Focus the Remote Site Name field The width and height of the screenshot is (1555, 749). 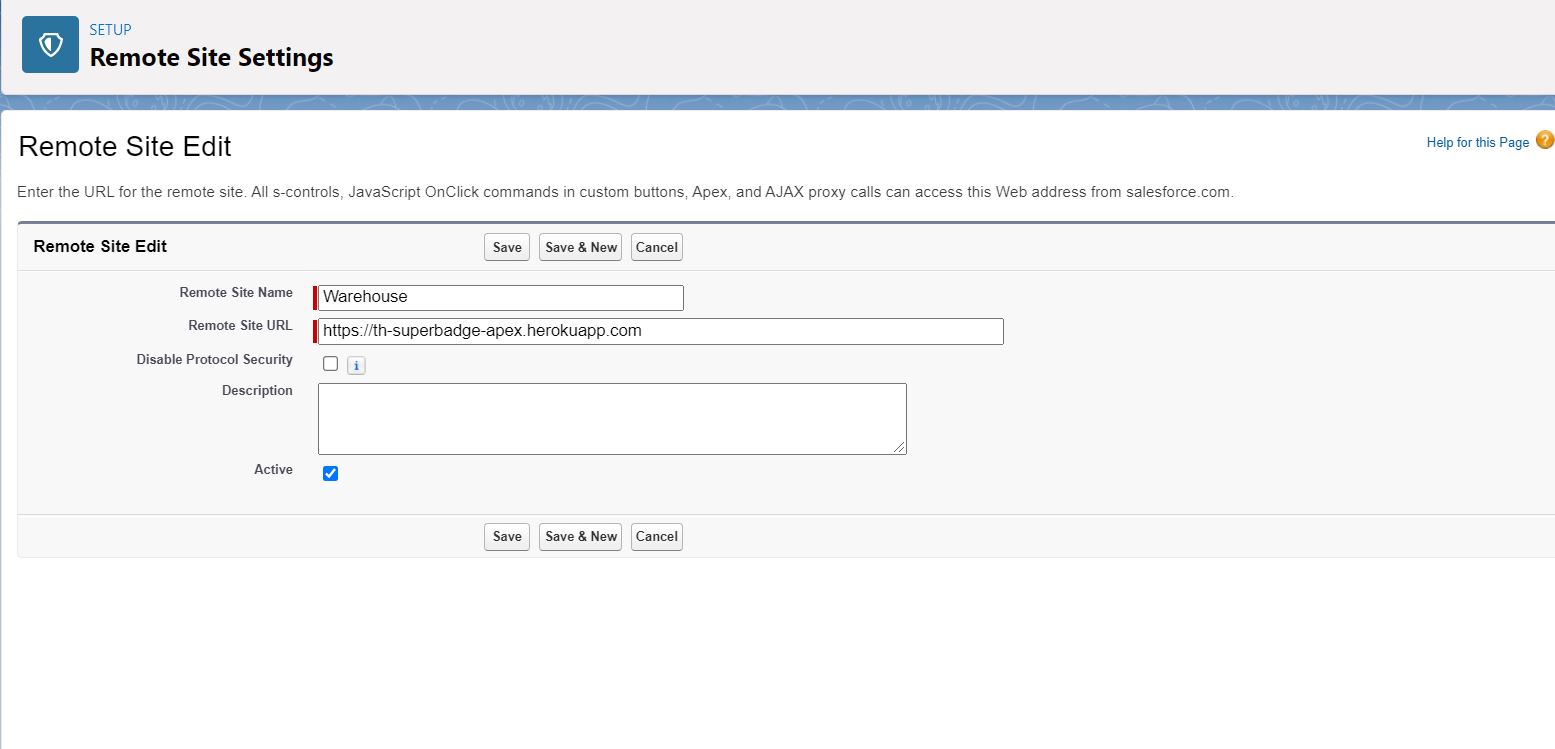point(501,297)
